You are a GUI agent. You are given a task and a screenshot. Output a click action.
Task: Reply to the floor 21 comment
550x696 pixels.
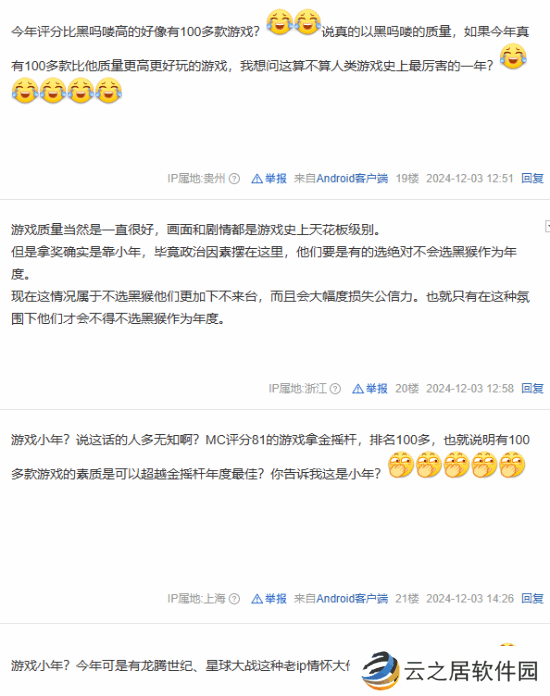(532, 599)
